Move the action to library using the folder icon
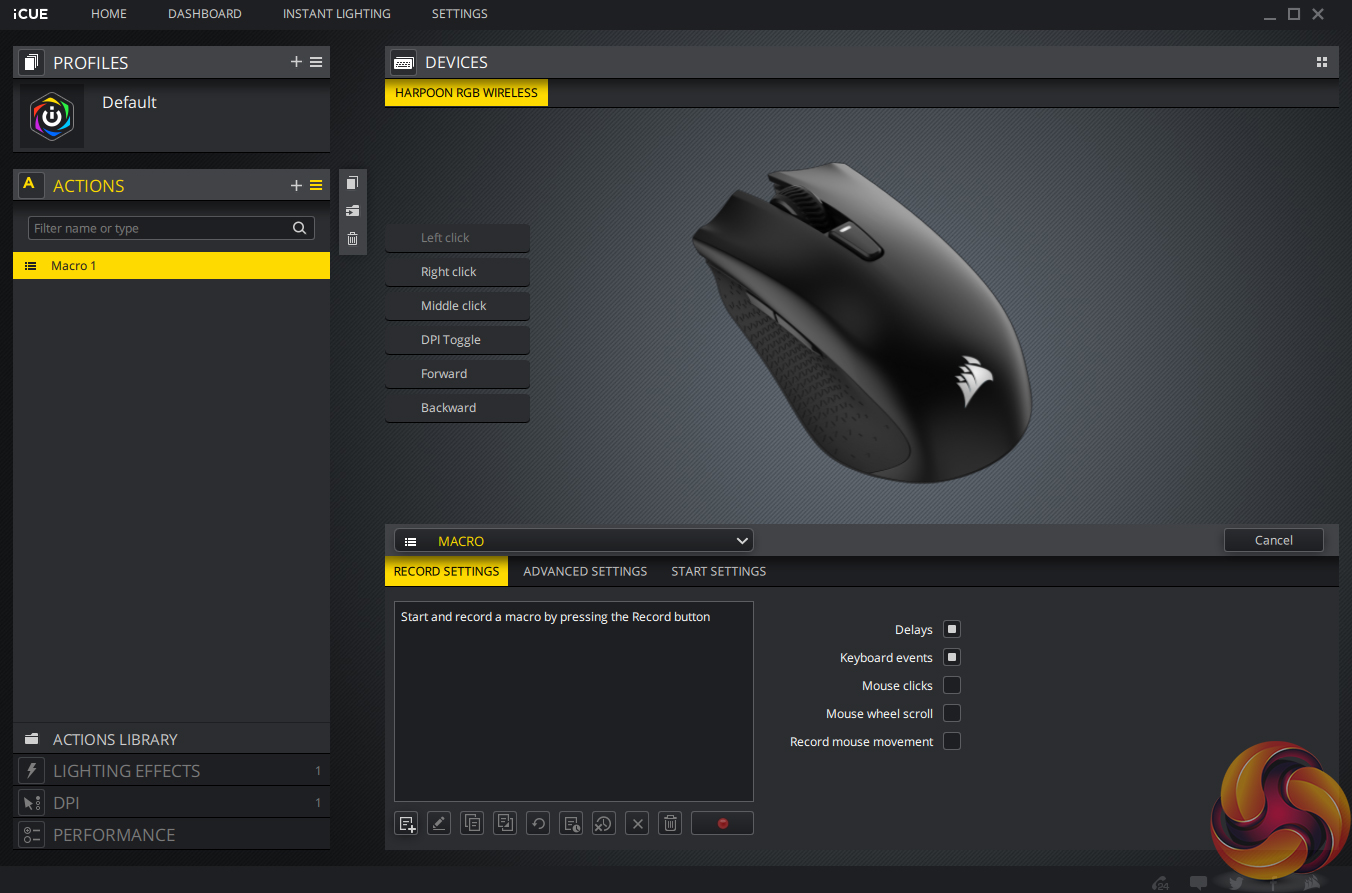1352x893 pixels. click(x=352, y=211)
